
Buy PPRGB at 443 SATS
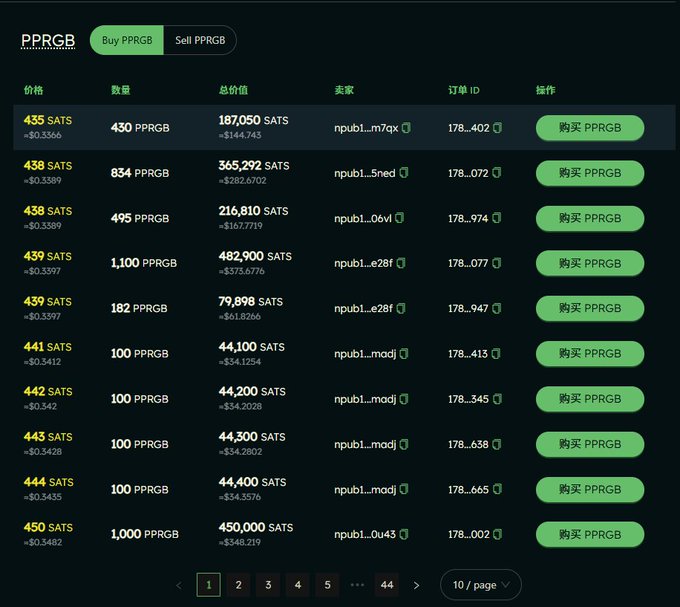click(x=590, y=444)
